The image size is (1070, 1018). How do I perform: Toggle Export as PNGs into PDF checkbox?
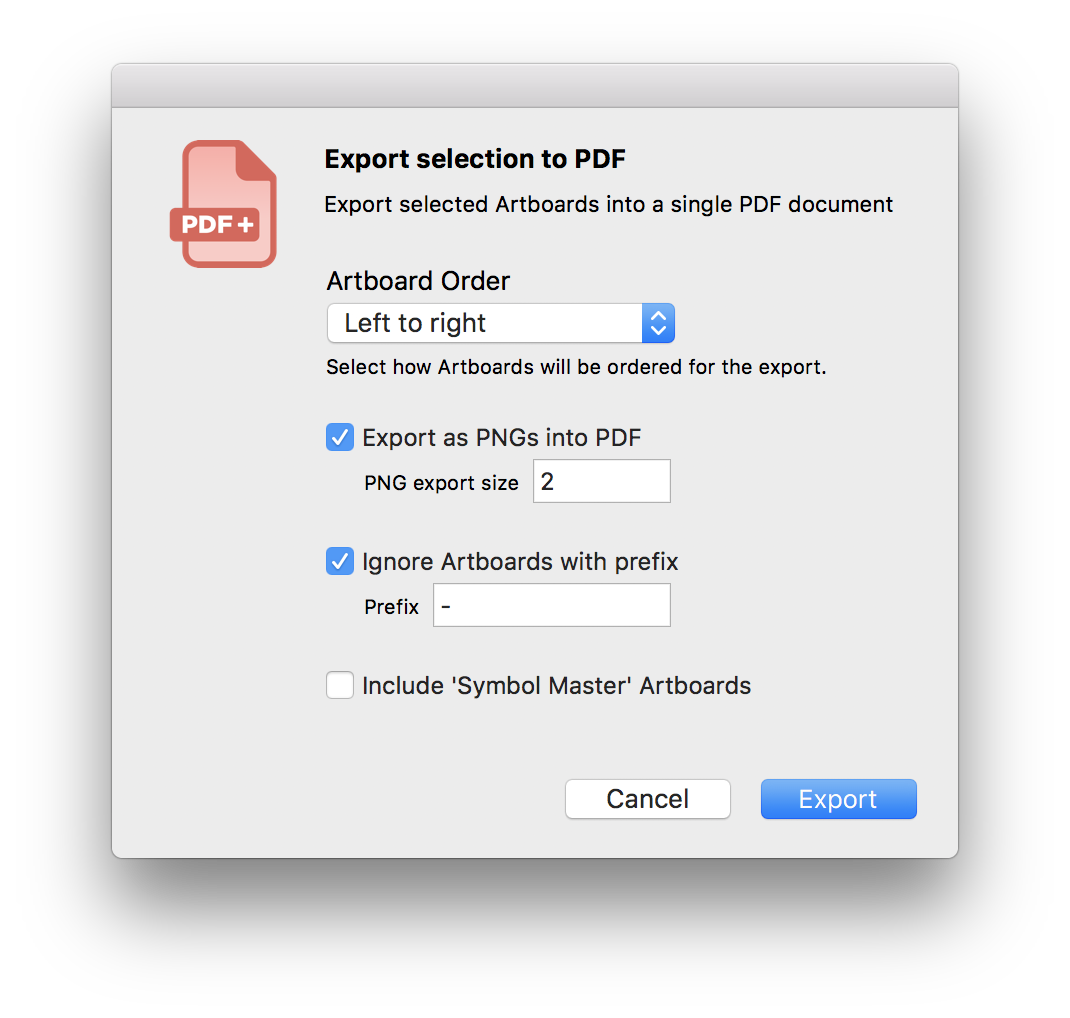point(340,437)
